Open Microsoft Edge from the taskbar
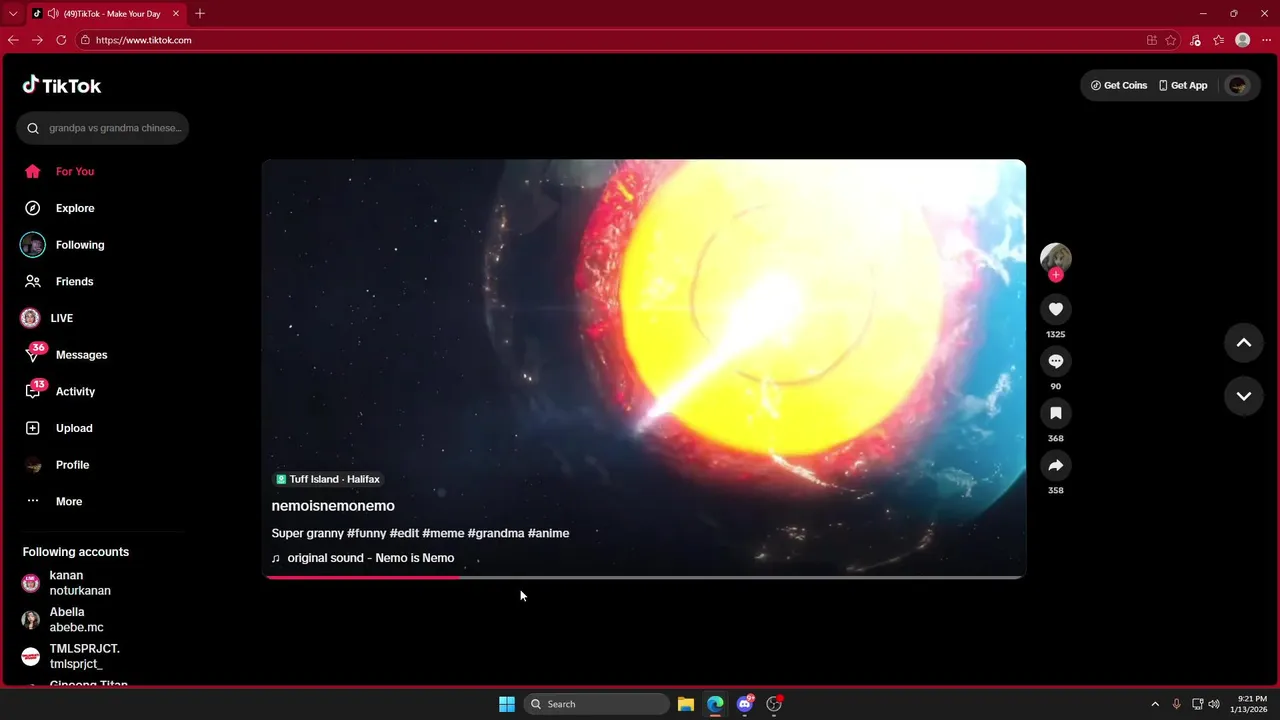Screen dimensions: 1280x720 pyautogui.click(x=715, y=704)
